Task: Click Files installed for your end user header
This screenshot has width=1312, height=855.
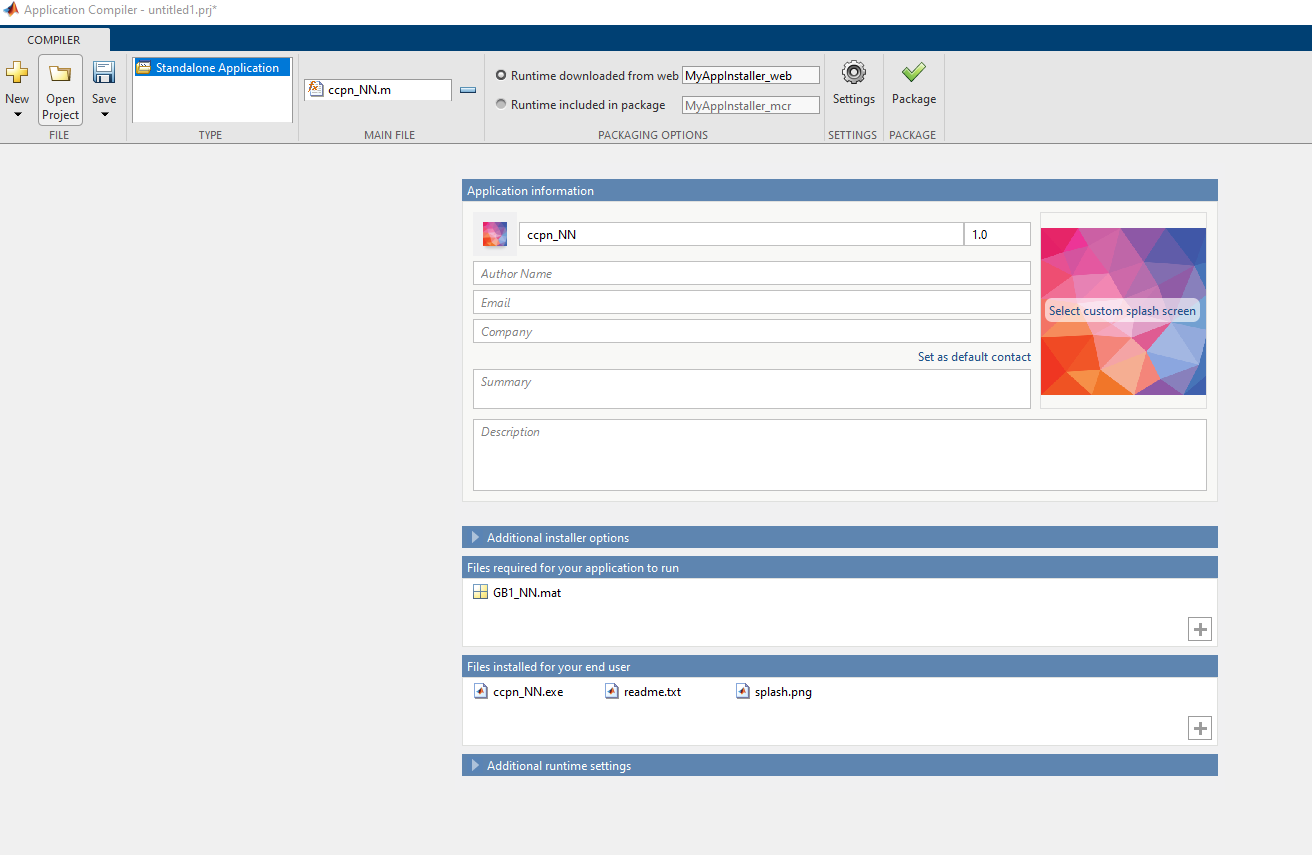Action: (840, 666)
